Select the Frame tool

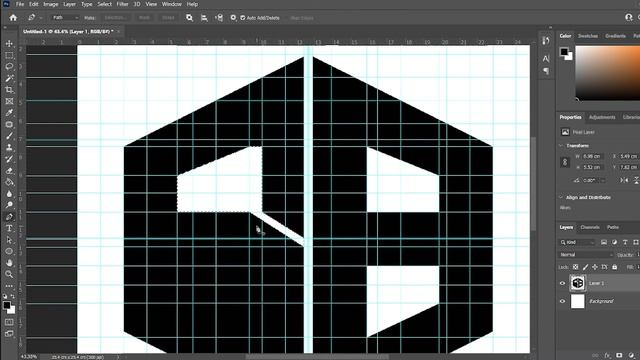(9, 101)
